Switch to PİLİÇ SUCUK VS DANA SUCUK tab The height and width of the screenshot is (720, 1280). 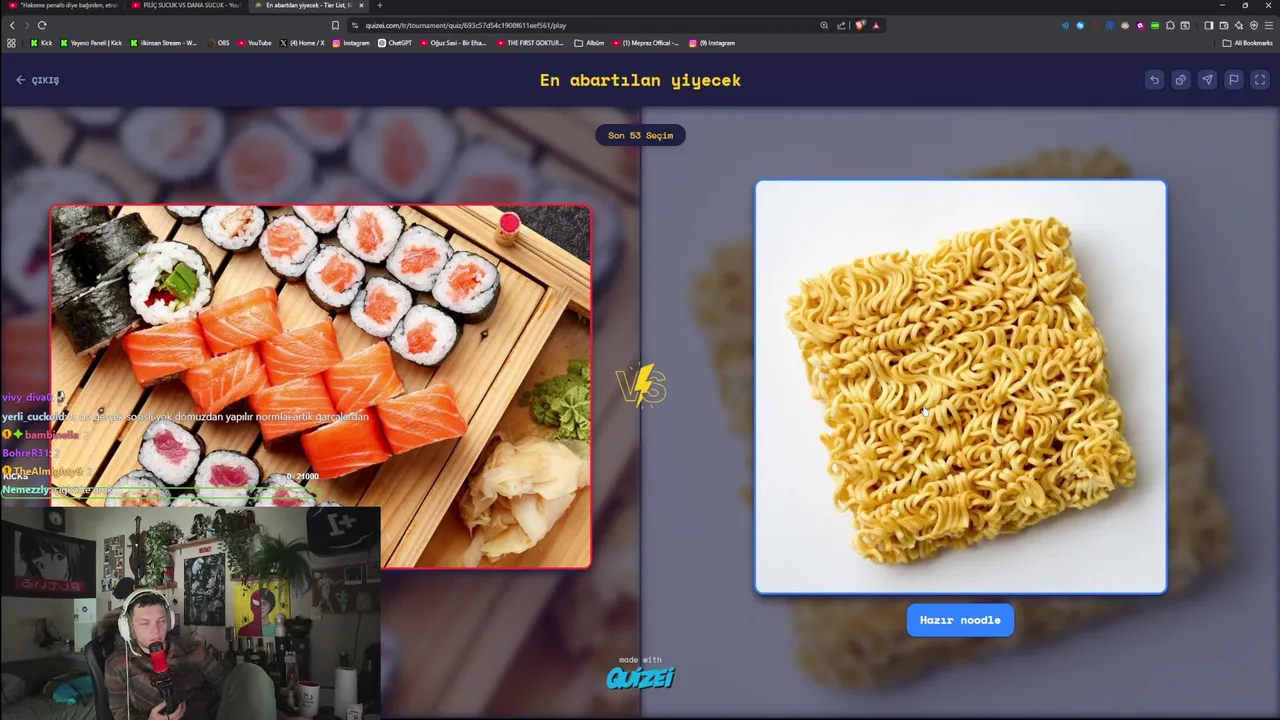click(x=186, y=5)
